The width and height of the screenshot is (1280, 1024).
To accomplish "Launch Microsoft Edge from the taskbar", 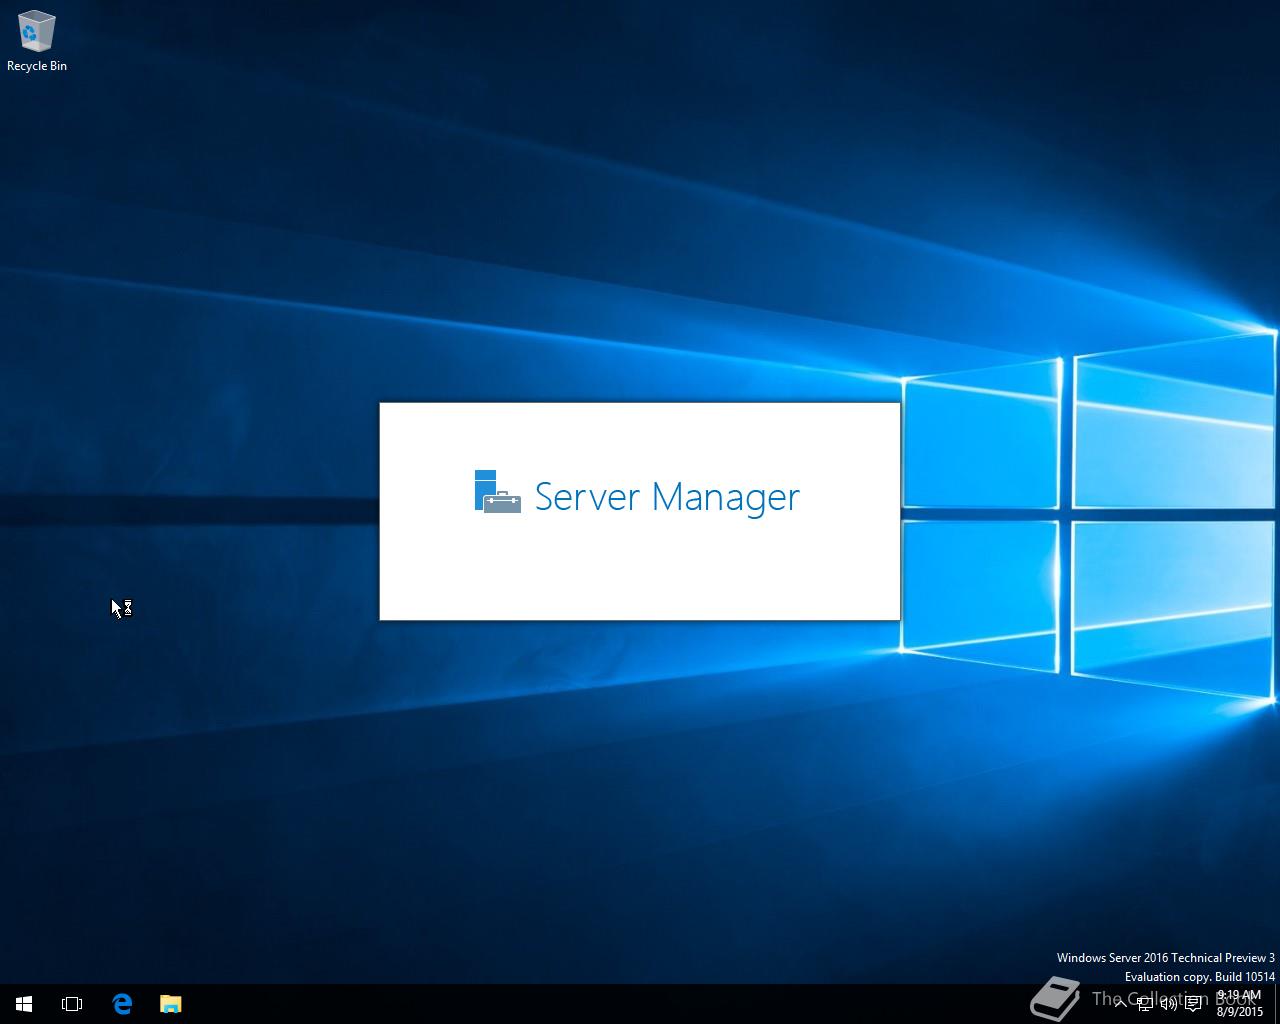I will point(122,1004).
